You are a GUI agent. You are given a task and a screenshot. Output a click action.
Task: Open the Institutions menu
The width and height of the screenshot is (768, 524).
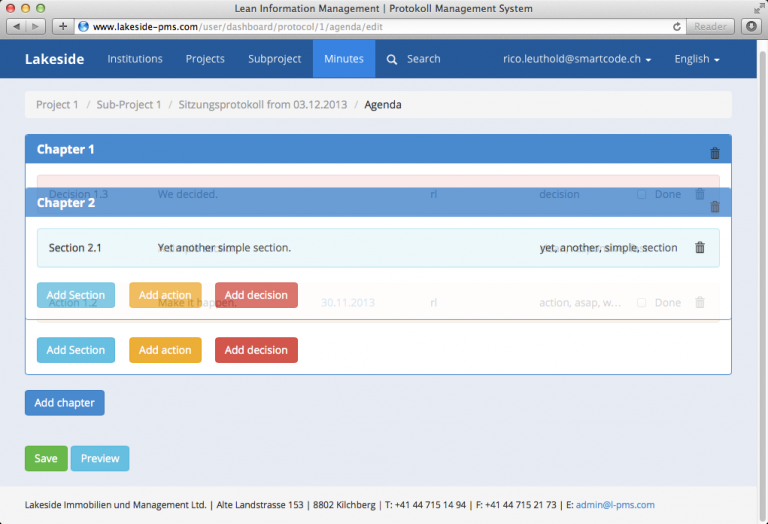pos(135,59)
